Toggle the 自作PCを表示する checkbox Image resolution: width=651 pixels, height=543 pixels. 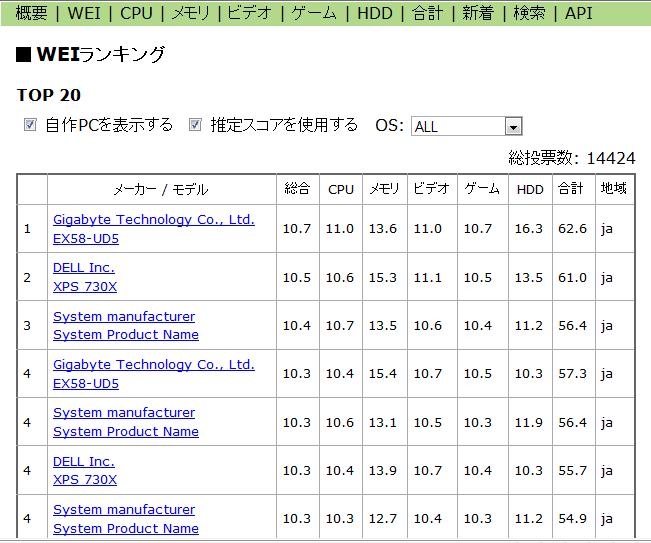pyautogui.click(x=30, y=125)
